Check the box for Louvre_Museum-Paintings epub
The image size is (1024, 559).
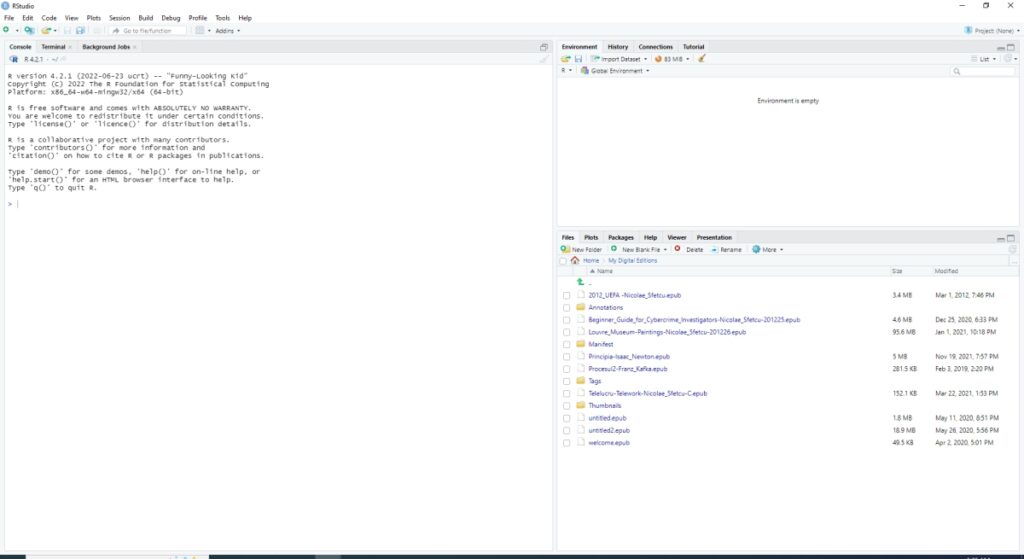tap(566, 332)
